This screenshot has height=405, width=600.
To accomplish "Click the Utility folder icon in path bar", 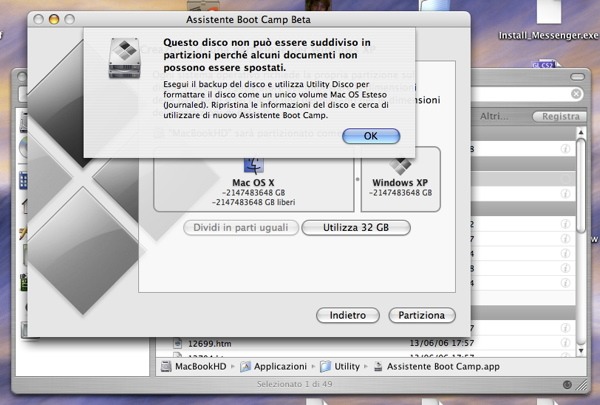I will [x=325, y=366].
